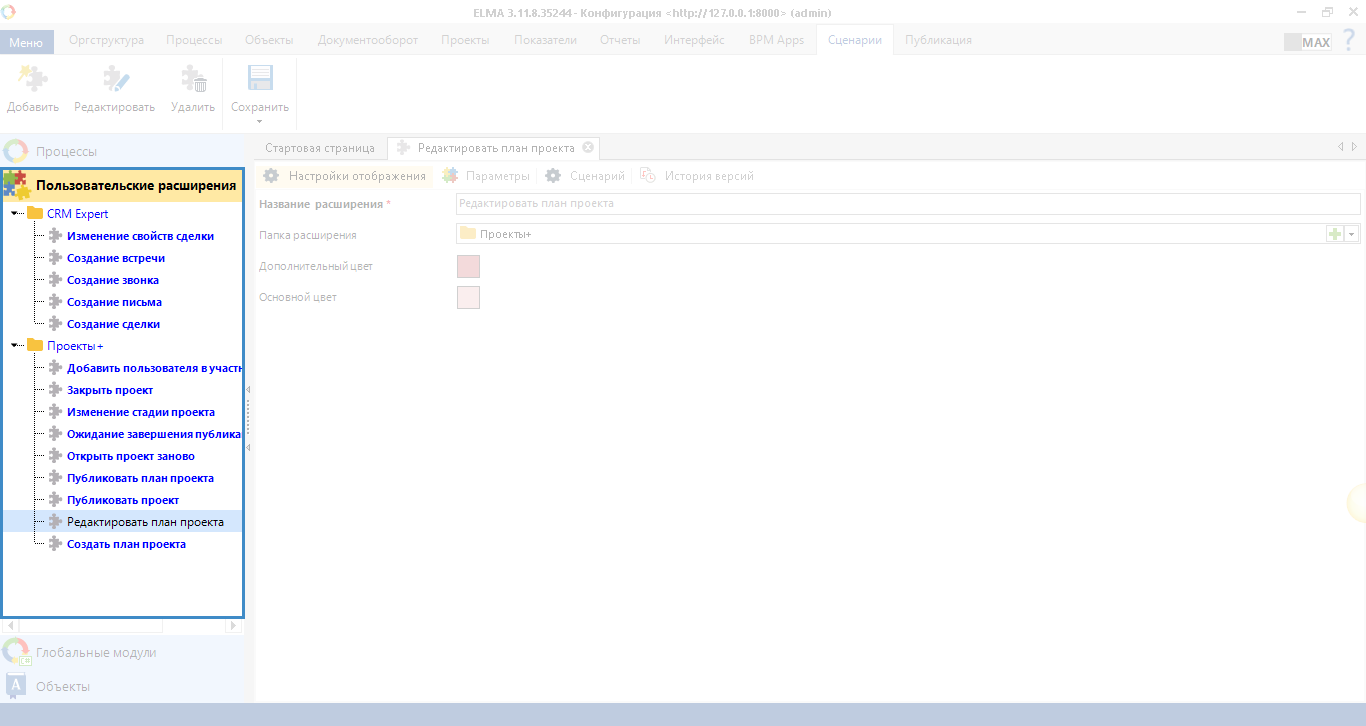Image resolution: width=1366 pixels, height=726 pixels.
Task: Click the Название расширения input field
Action: click(907, 203)
